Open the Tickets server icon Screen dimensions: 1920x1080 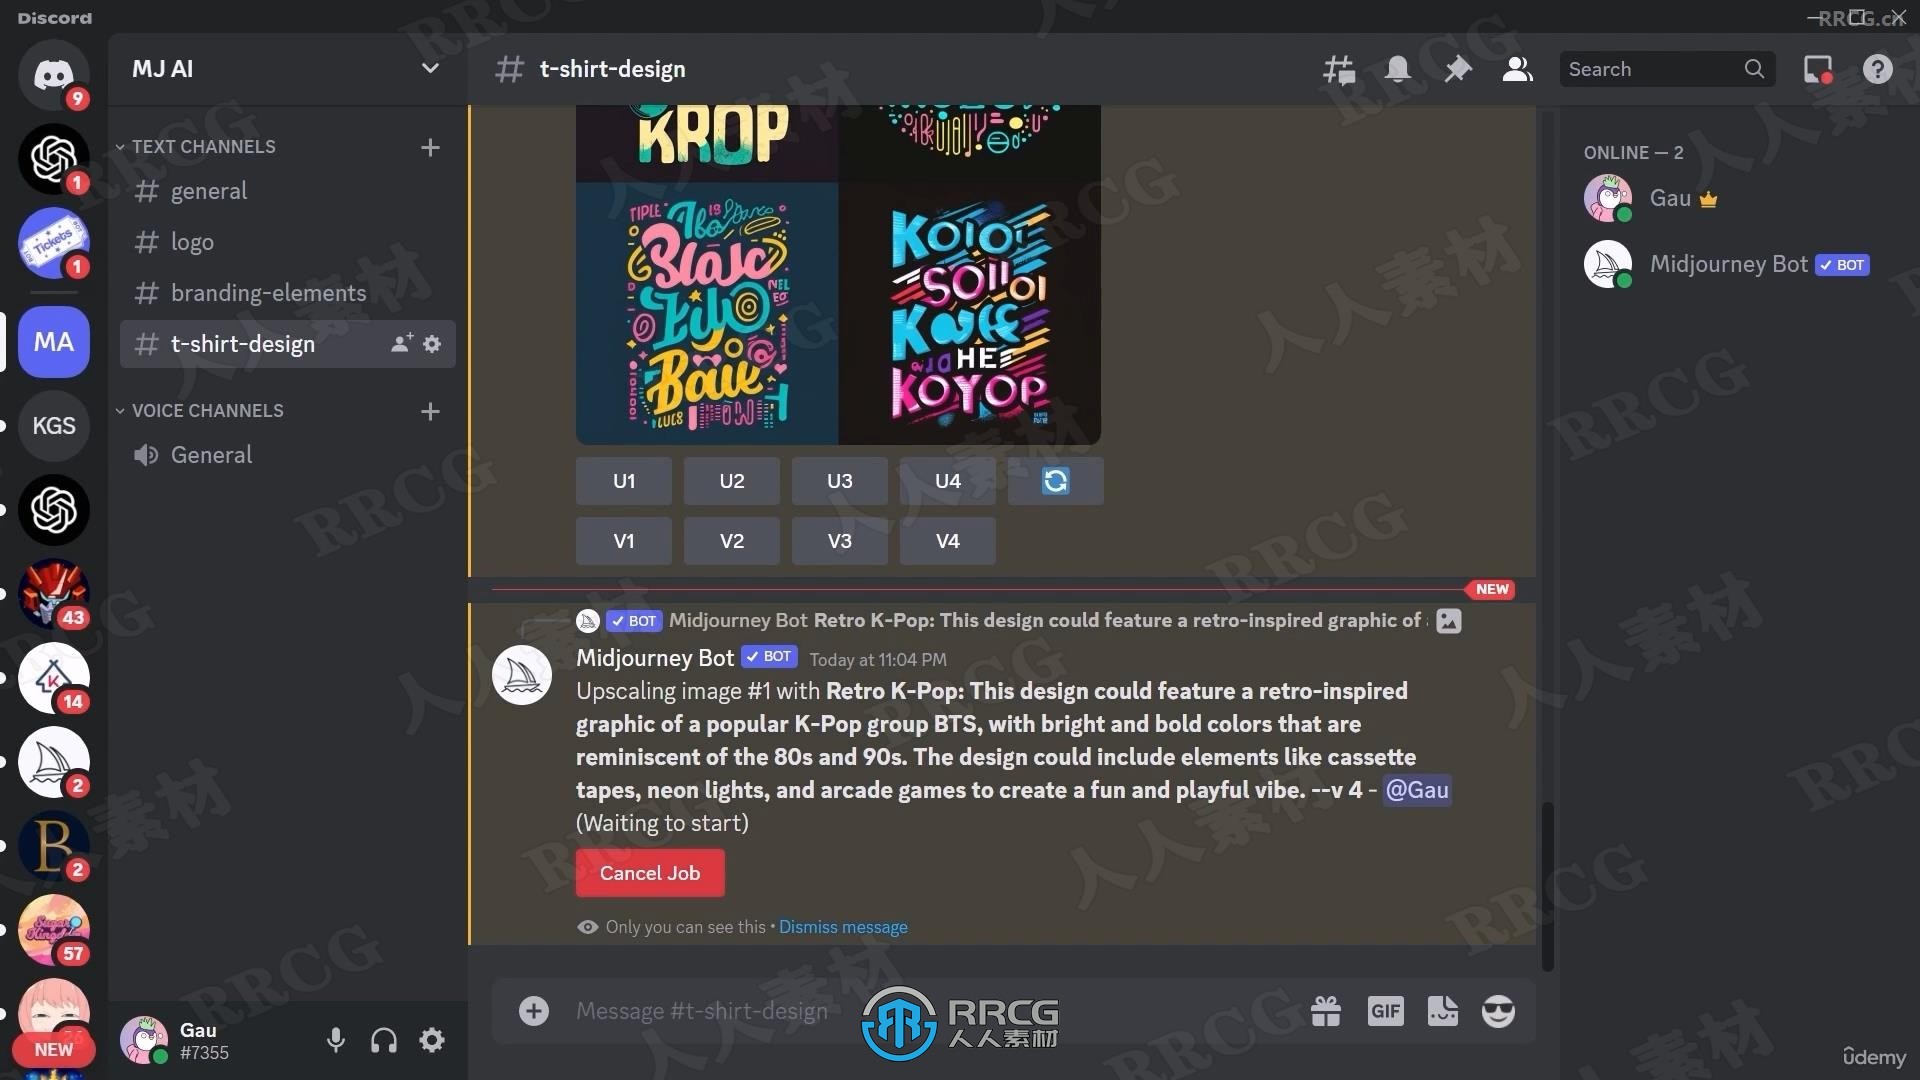point(54,243)
